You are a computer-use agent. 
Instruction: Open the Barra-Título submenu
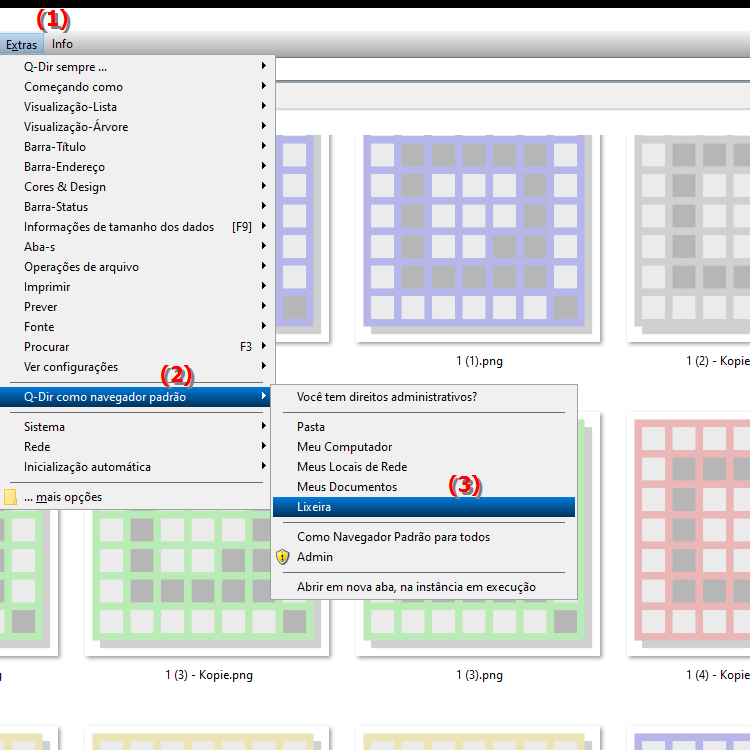[x=137, y=147]
